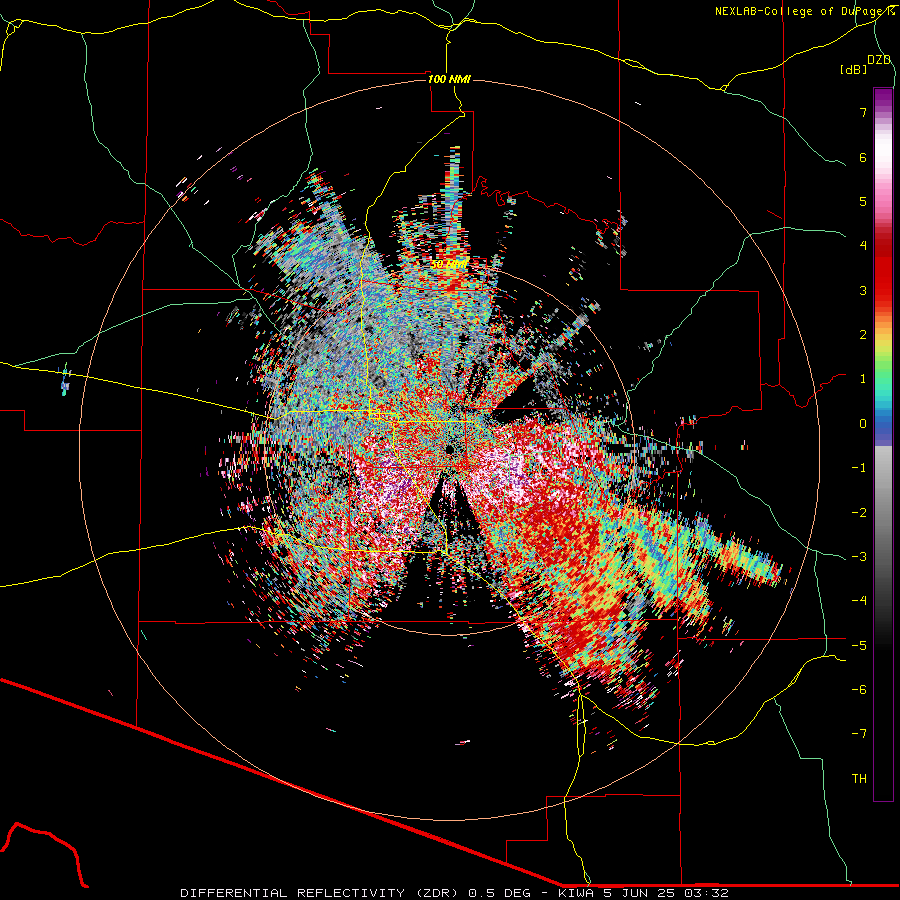Click the -1 value on the scale

(x=859, y=468)
